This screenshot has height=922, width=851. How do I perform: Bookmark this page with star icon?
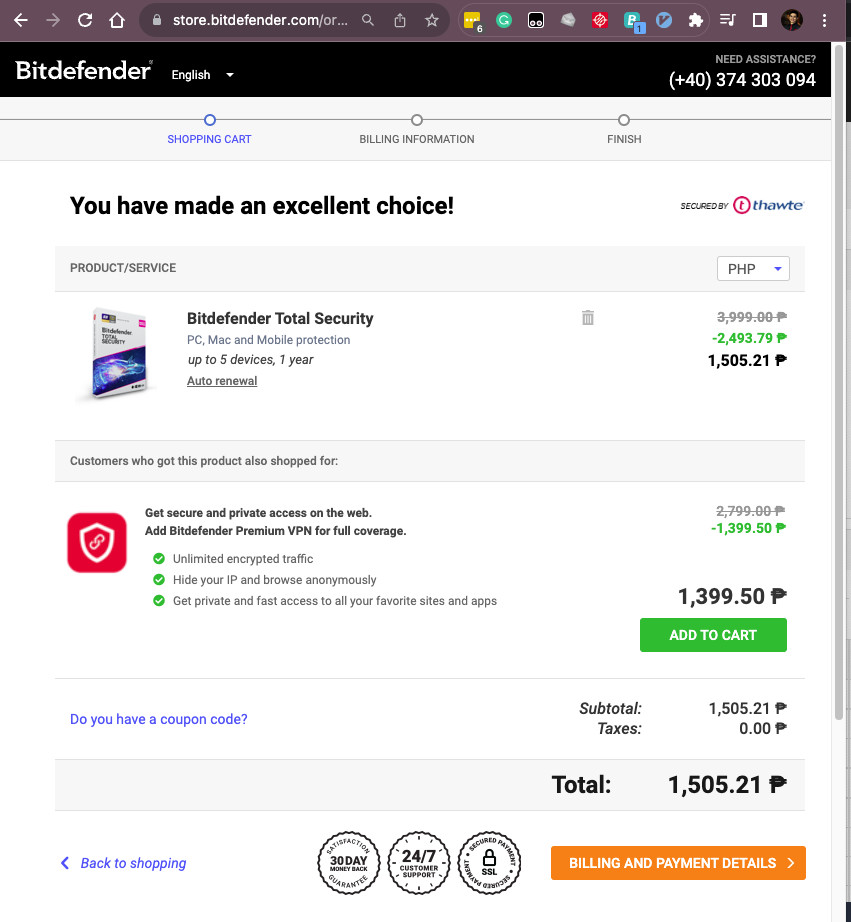pos(431,20)
